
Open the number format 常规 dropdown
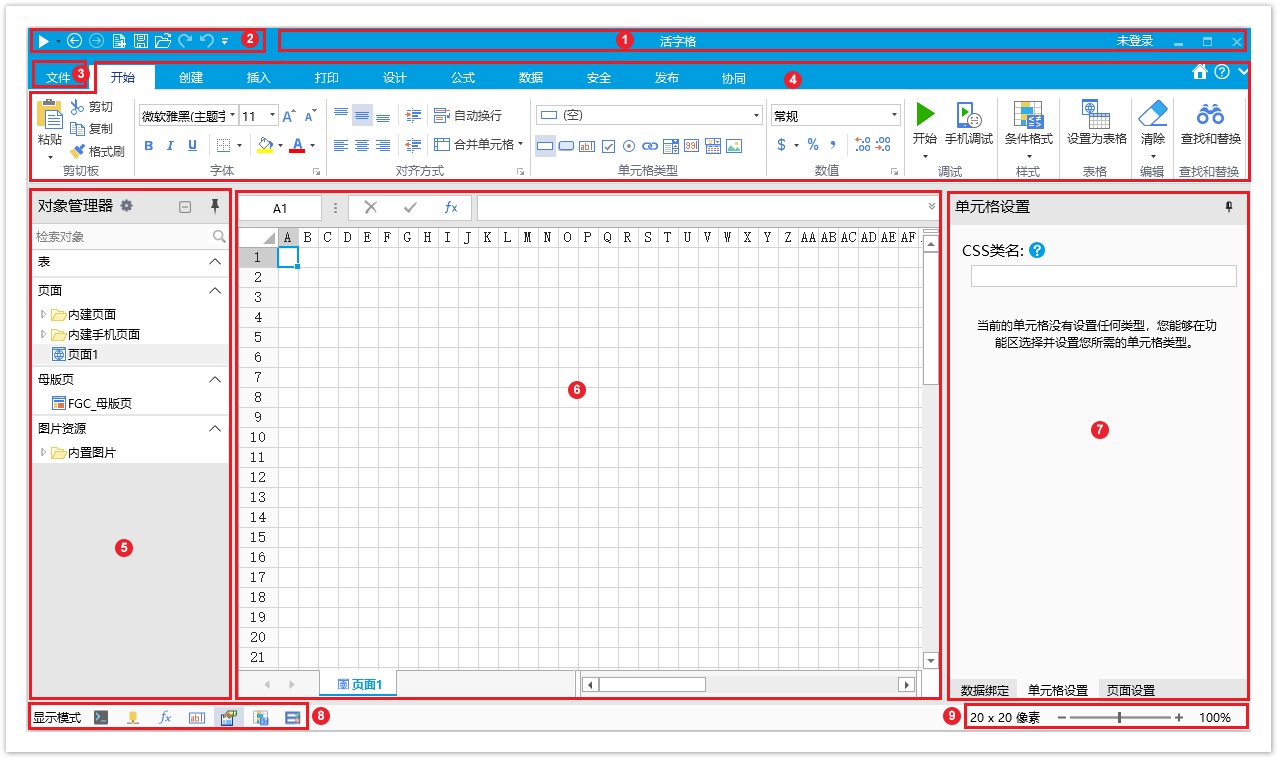pos(895,116)
